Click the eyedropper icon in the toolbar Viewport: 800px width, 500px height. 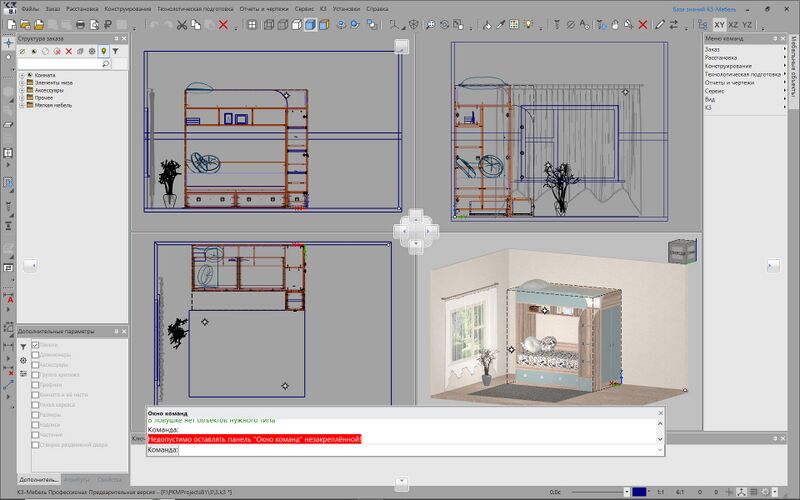[x=501, y=24]
